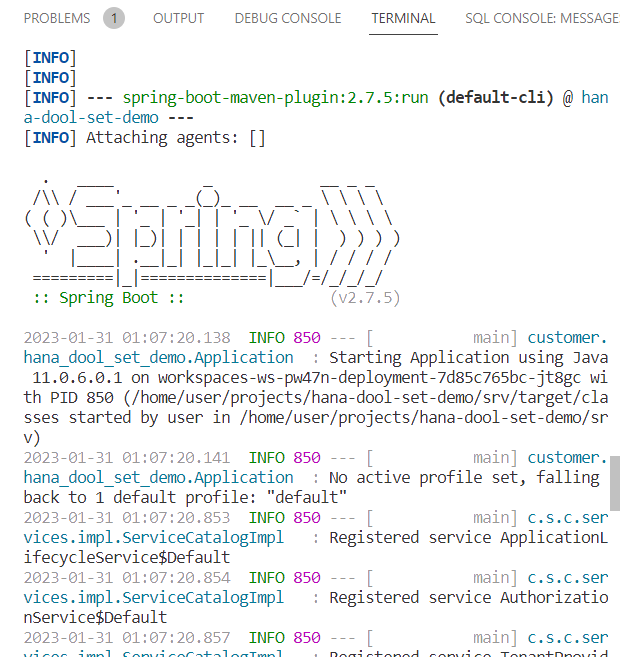The image size is (620, 657).
Task: Click the "nService$Default" text
Action: point(96,618)
